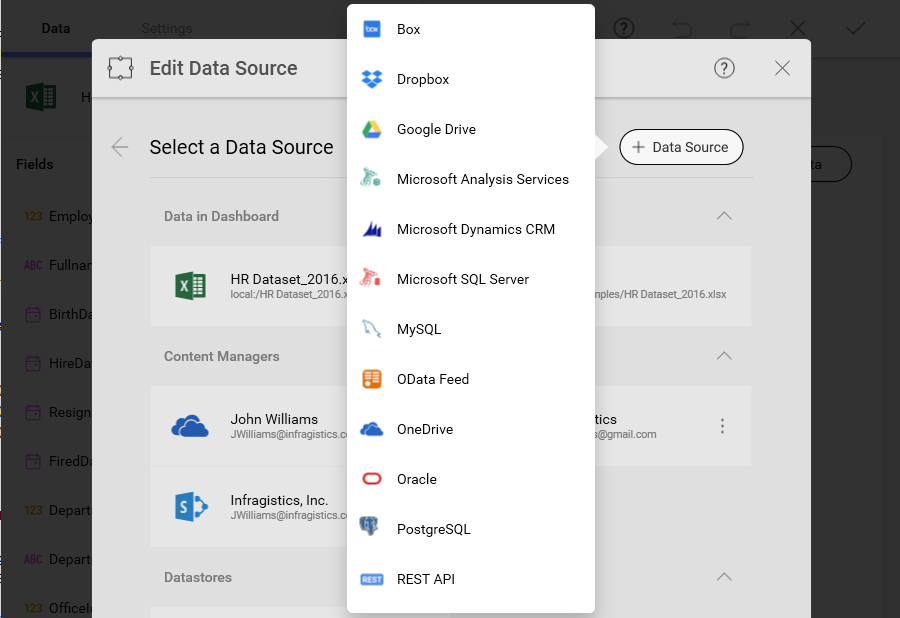900x618 pixels.
Task: Collapse the Content Managers section
Action: coord(724,356)
